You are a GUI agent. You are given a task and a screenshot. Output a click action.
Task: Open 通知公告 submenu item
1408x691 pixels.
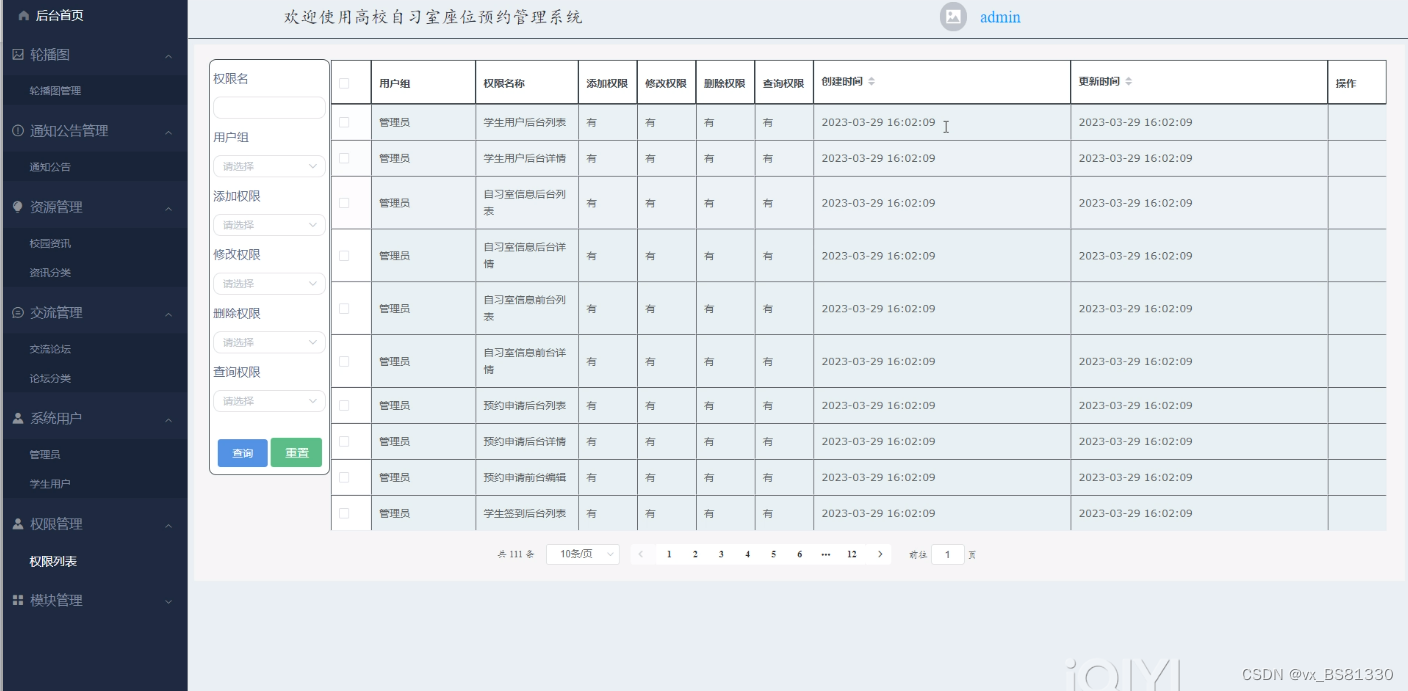click(50, 167)
